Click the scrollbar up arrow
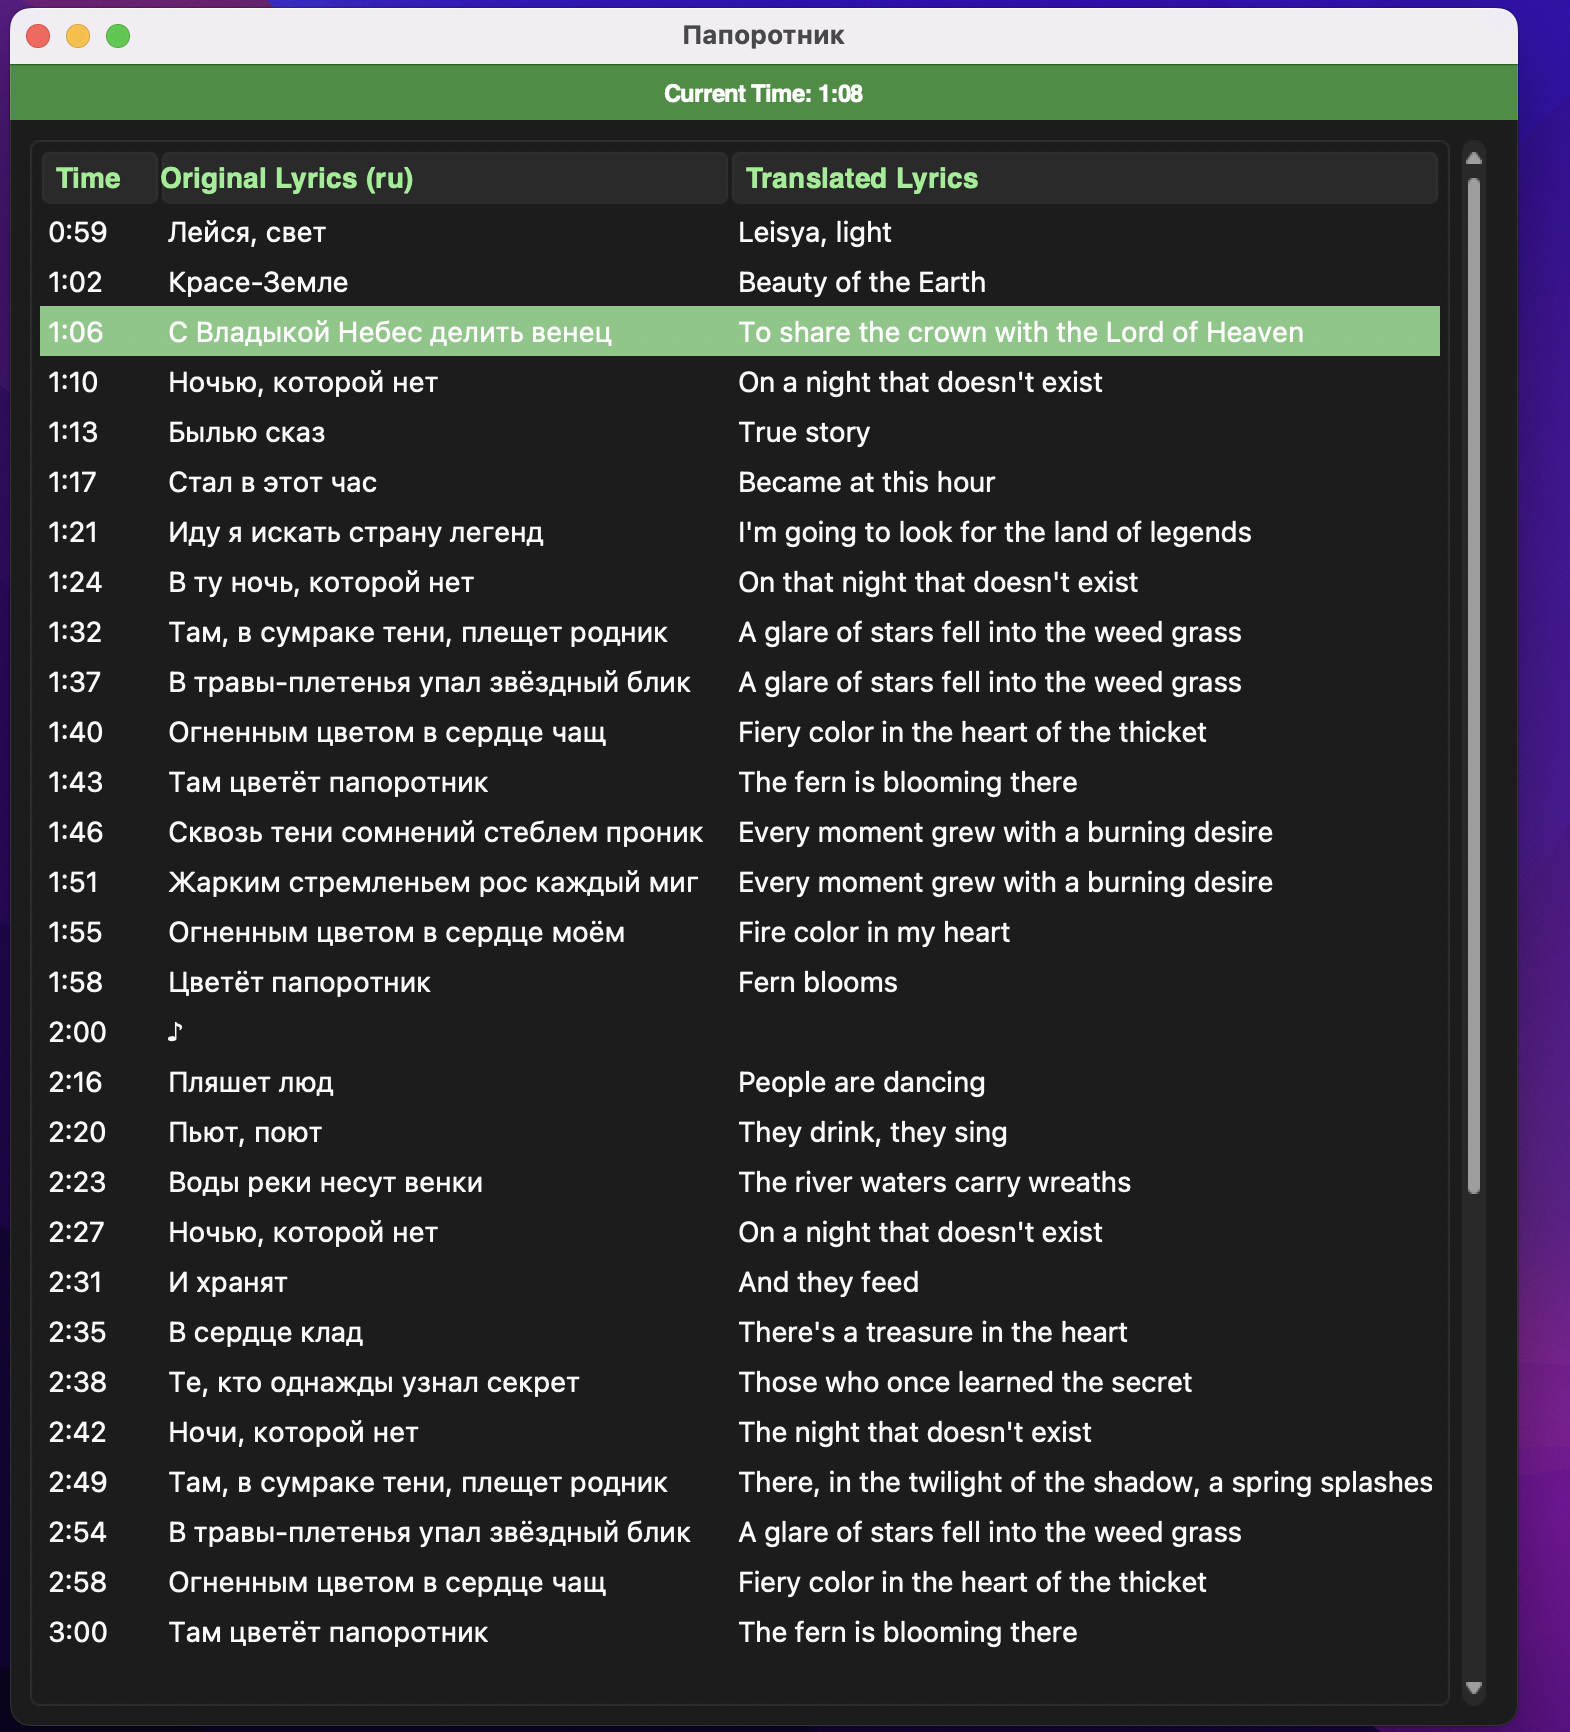 [x=1473, y=158]
